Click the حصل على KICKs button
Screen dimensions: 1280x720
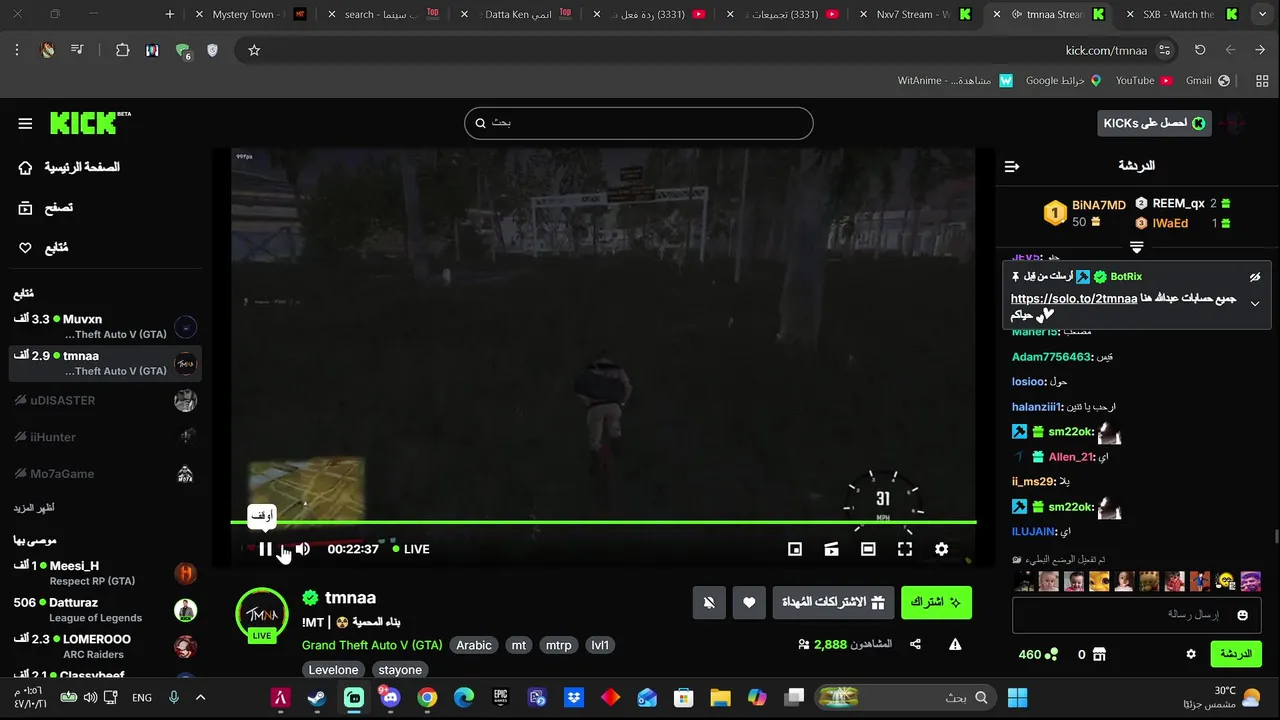pyautogui.click(x=1154, y=123)
